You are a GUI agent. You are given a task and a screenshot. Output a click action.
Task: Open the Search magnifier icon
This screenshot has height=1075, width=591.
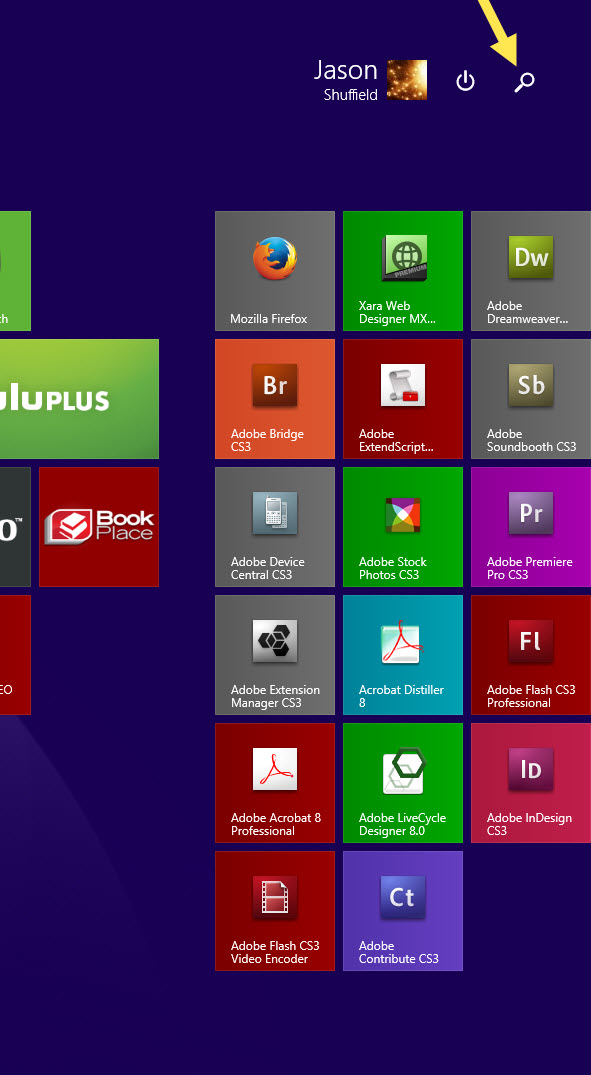point(524,82)
